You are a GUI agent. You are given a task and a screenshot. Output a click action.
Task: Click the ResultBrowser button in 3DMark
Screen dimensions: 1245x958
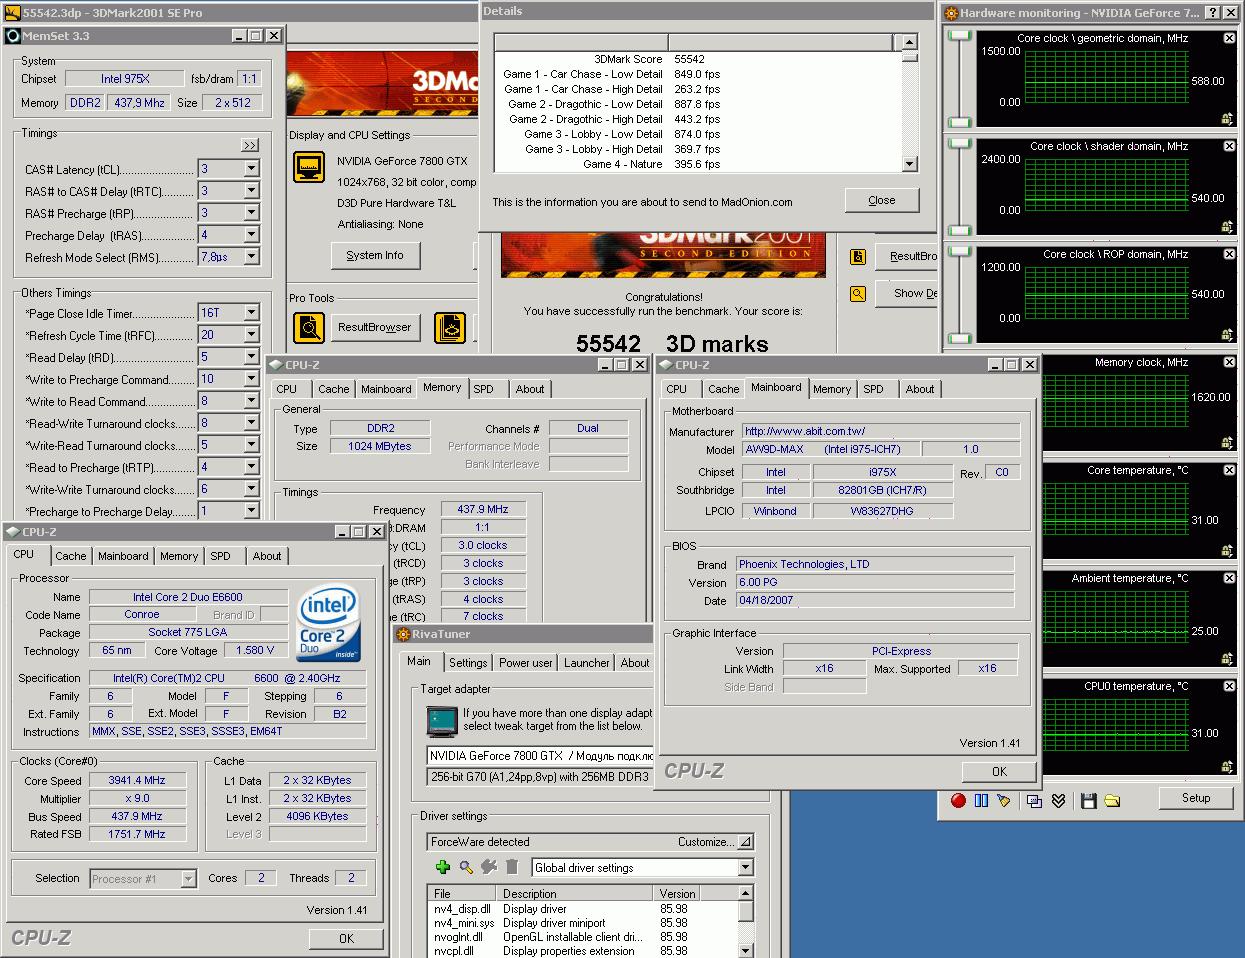coord(375,327)
